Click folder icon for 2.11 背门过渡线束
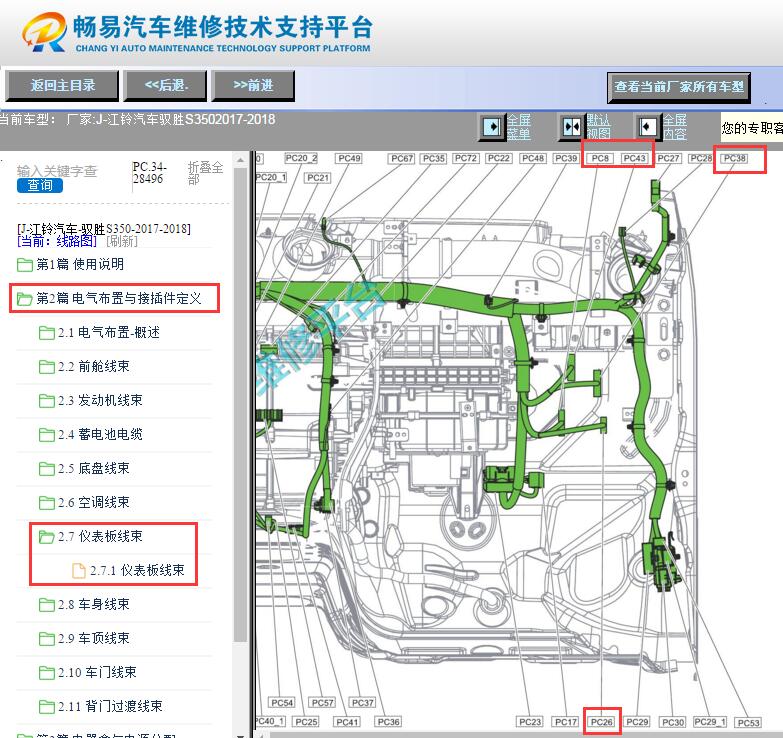Image resolution: width=783 pixels, height=738 pixels. click(x=46, y=707)
